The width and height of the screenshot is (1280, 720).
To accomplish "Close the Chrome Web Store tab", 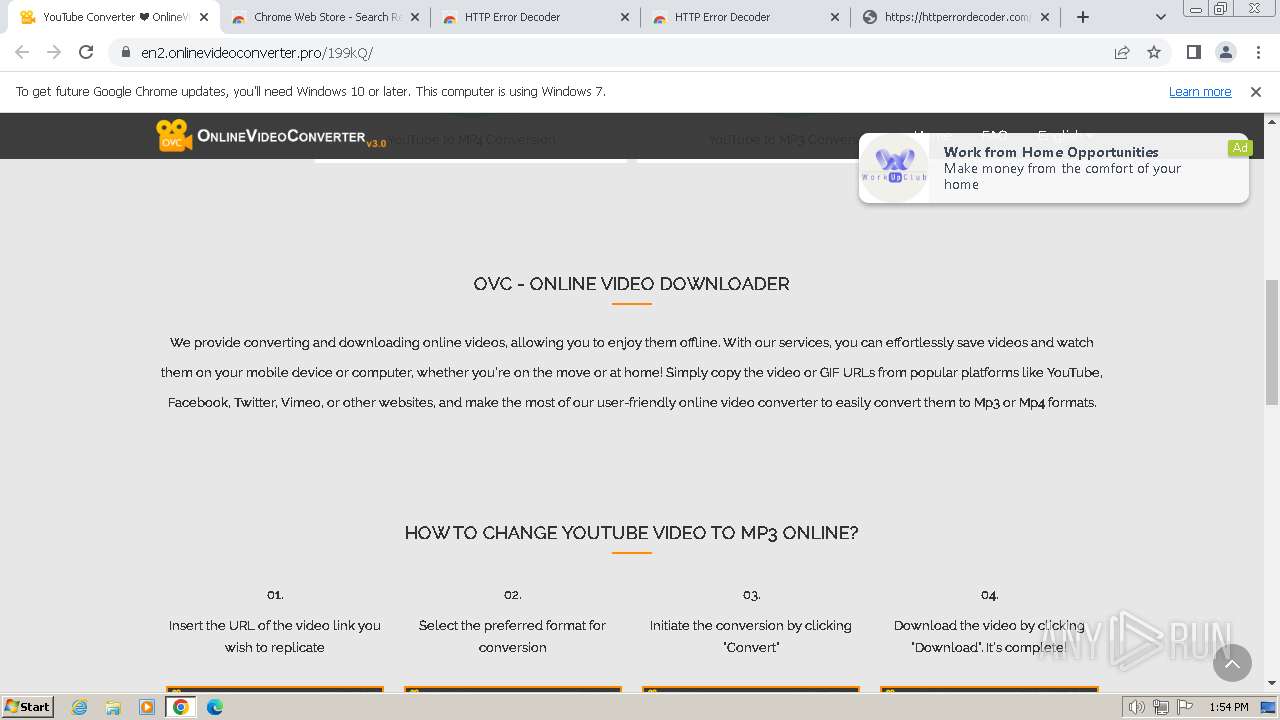I will pyautogui.click(x=415, y=17).
